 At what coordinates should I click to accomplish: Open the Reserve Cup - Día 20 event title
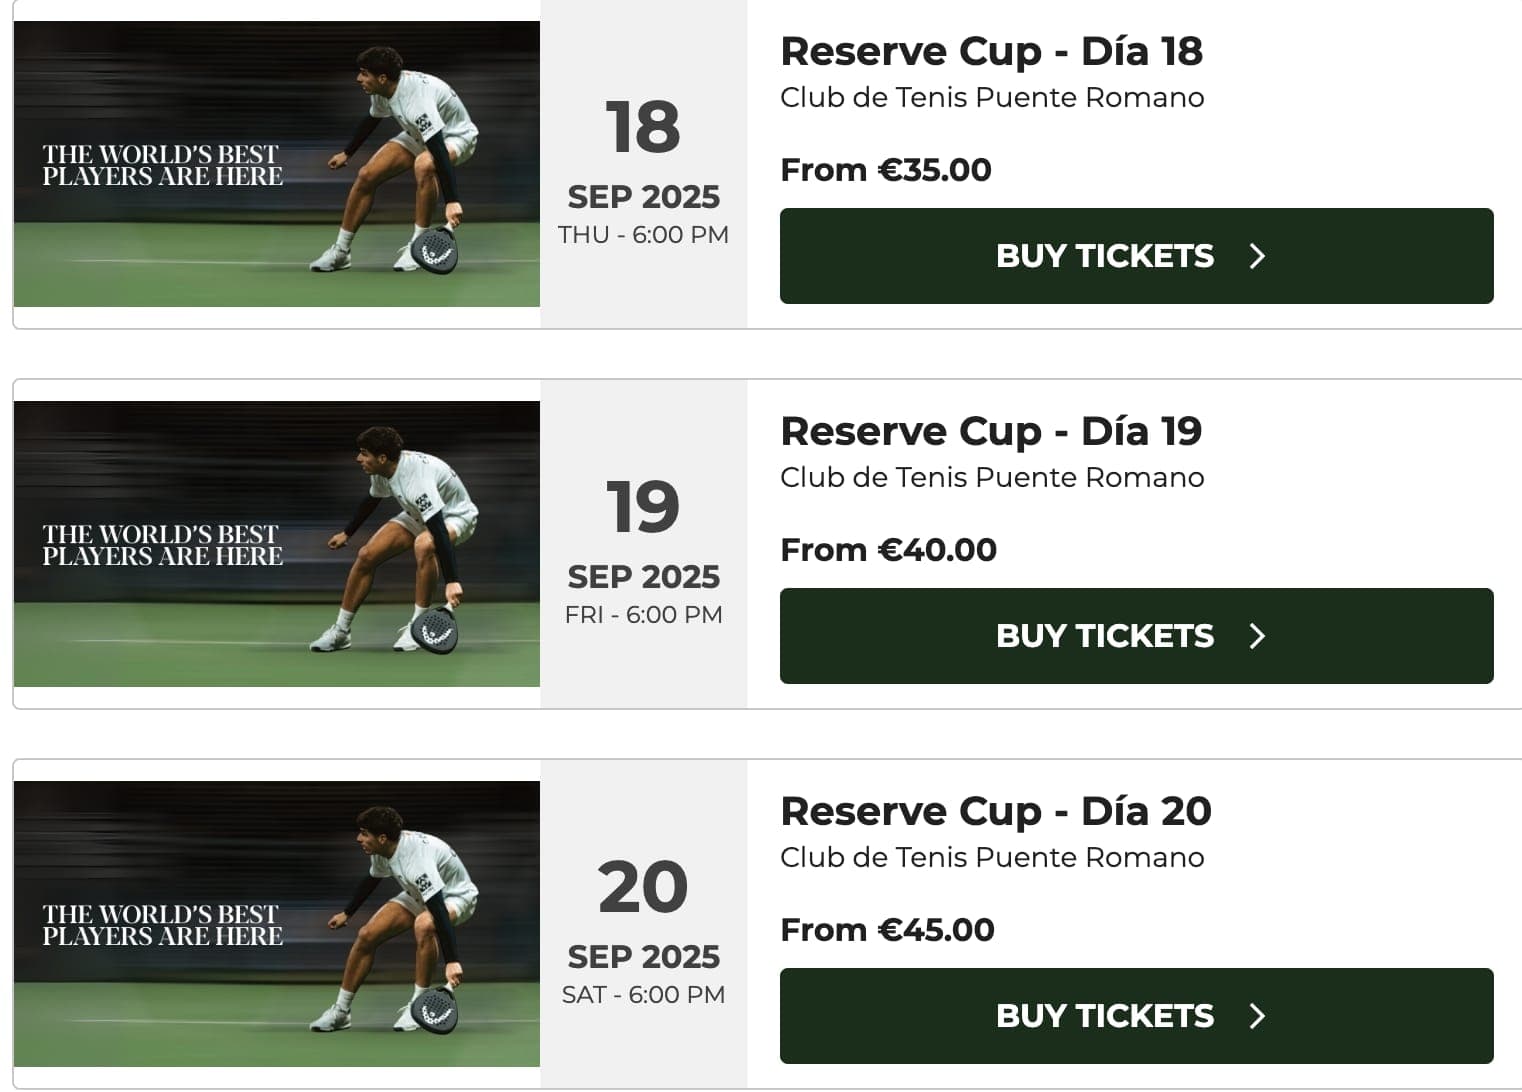tap(996, 811)
